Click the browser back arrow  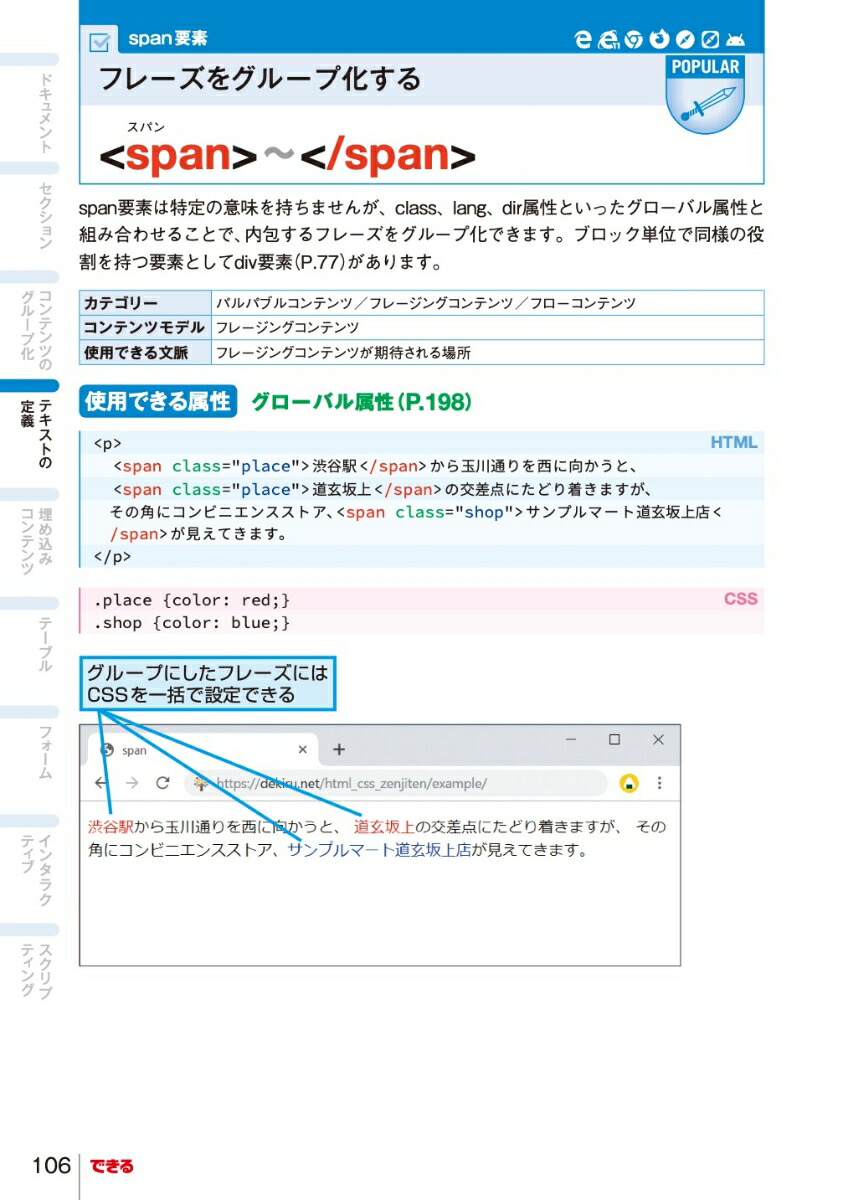100,783
